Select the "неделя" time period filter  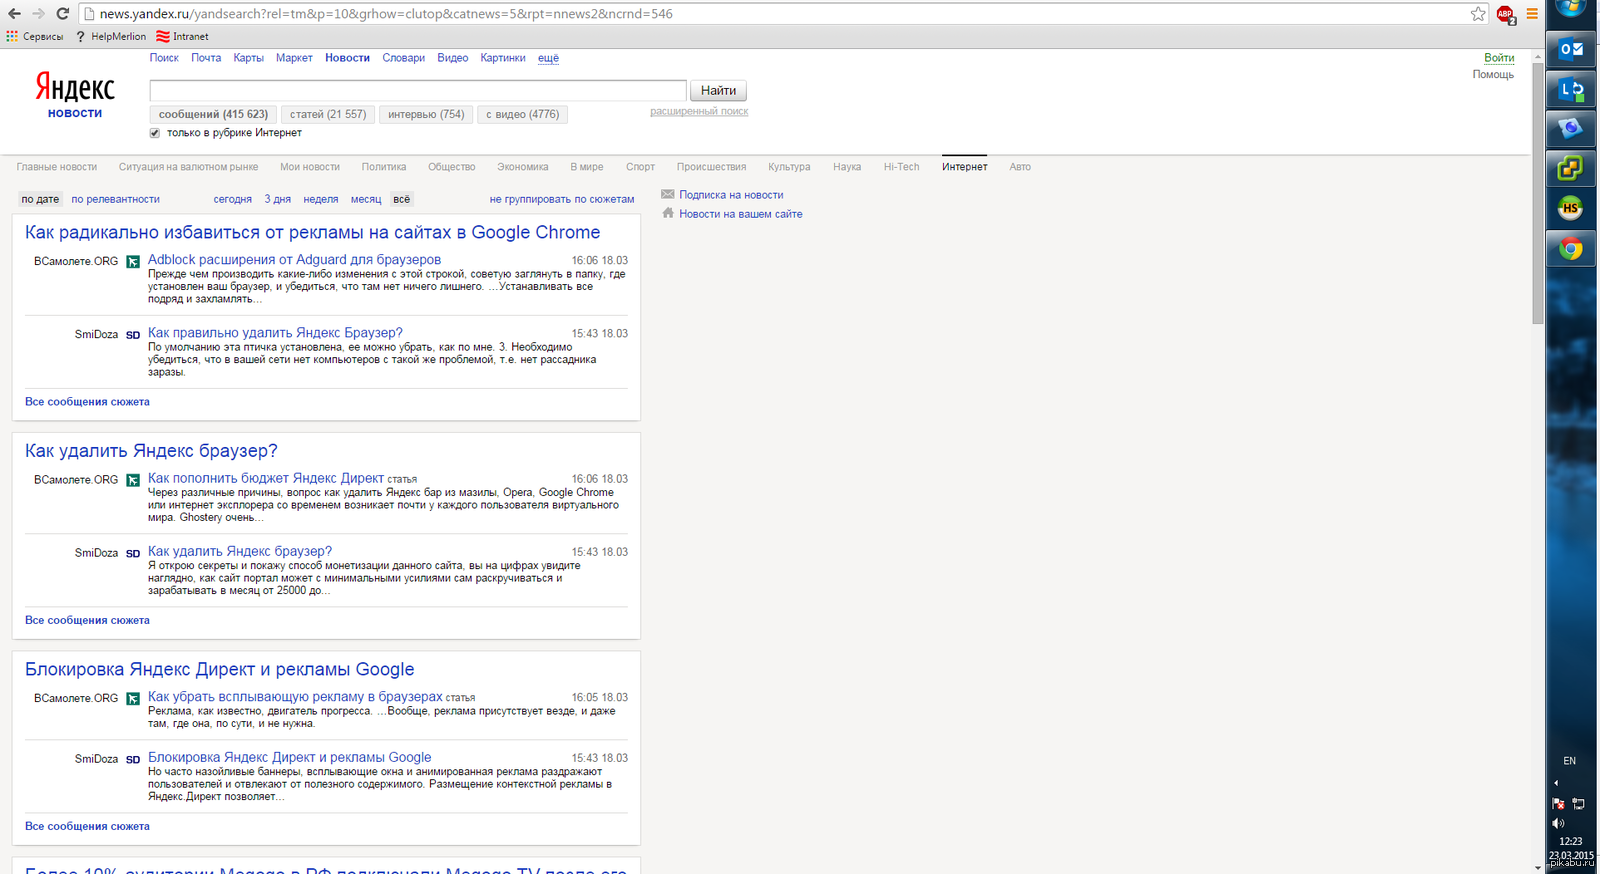[x=320, y=199]
